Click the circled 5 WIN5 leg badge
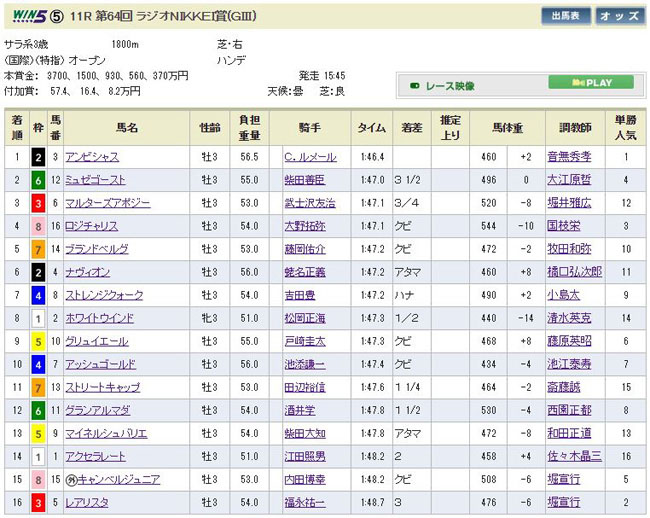Screen dimensions: 650x518 coord(56,16)
